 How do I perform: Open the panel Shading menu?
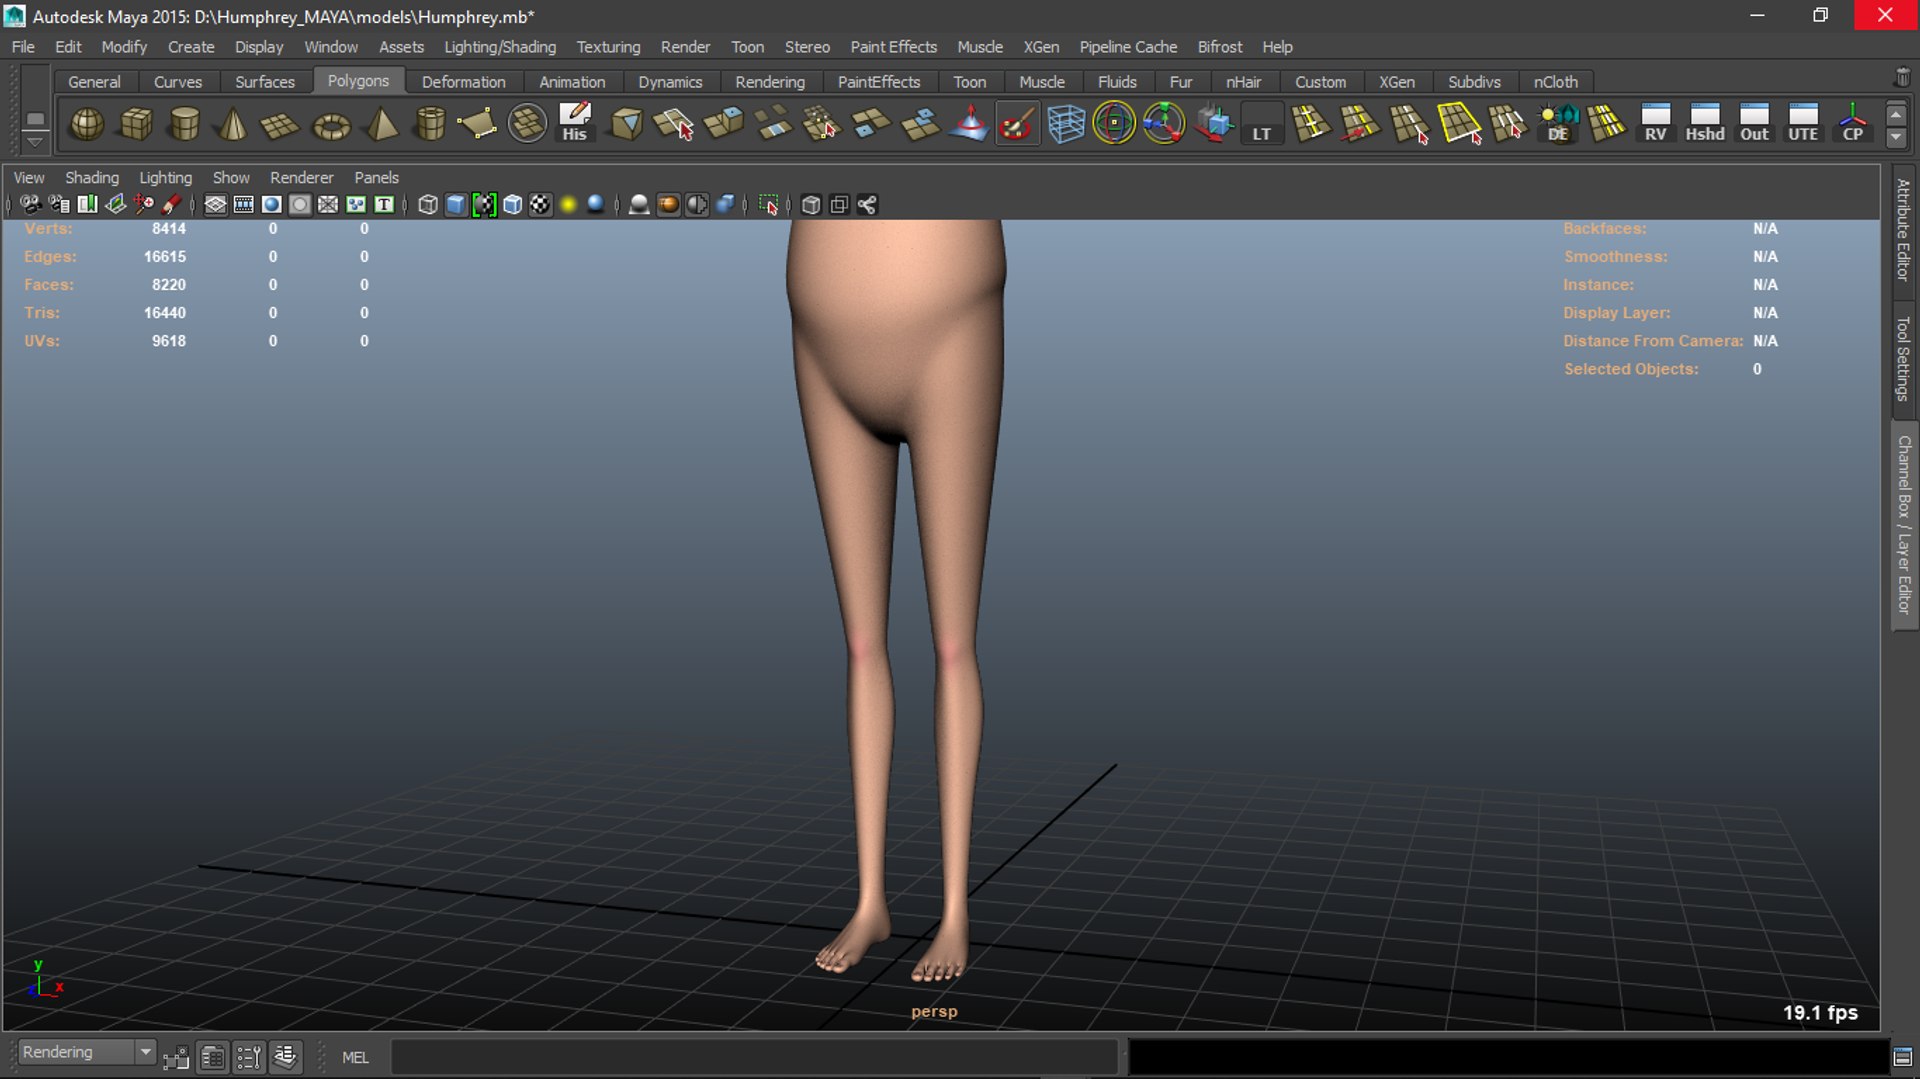[x=92, y=177]
